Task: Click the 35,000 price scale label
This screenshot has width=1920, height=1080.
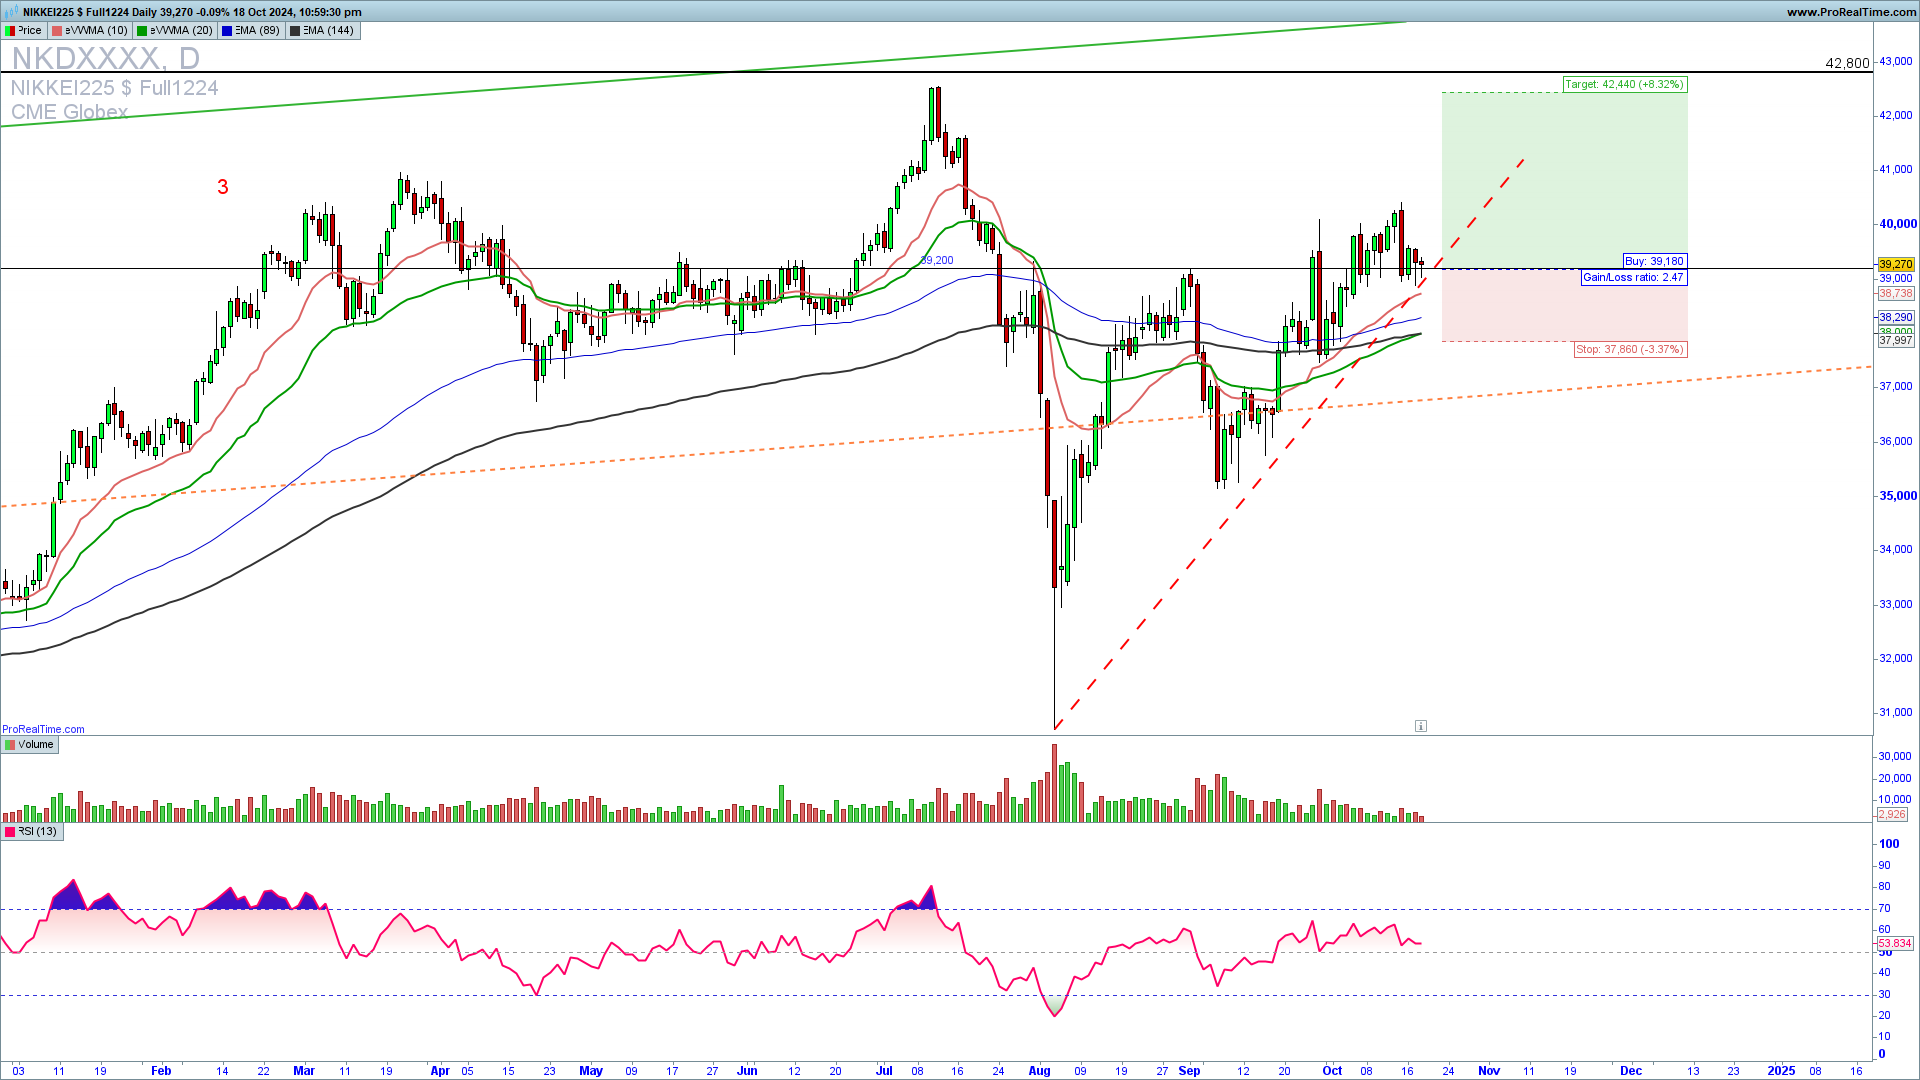Action: [x=1898, y=496]
